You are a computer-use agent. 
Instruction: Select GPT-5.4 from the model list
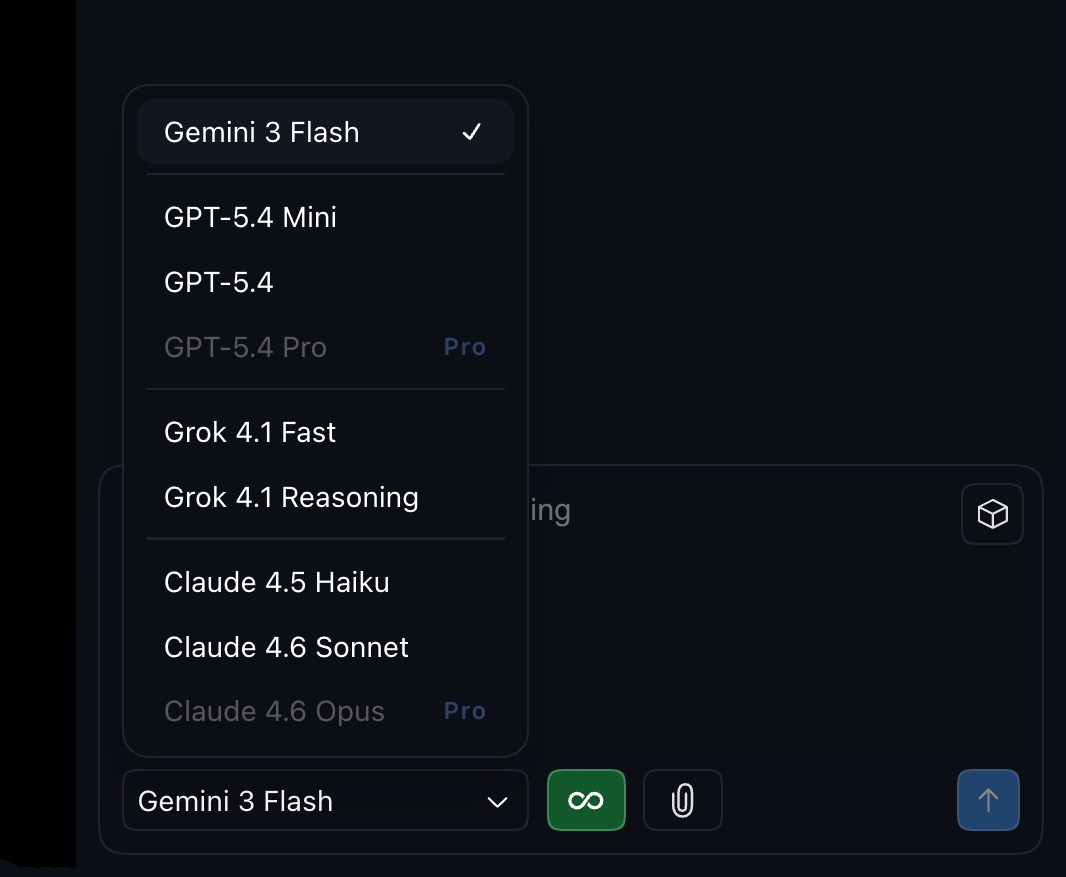[x=218, y=282]
